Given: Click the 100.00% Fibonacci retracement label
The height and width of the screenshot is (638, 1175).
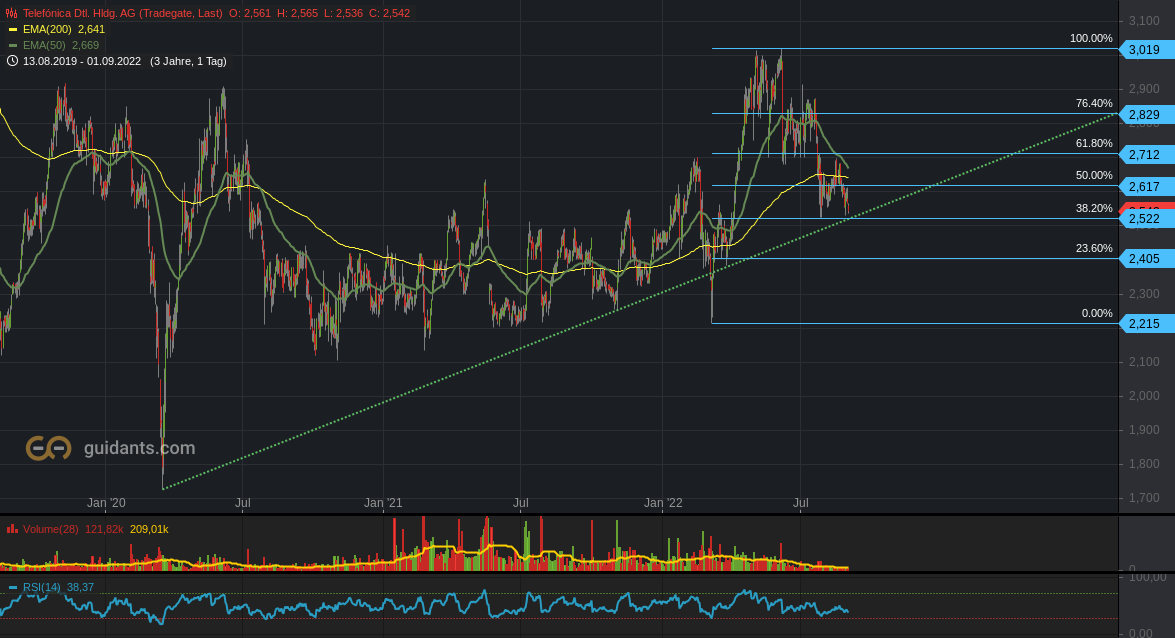Looking at the screenshot, I should point(1093,37).
